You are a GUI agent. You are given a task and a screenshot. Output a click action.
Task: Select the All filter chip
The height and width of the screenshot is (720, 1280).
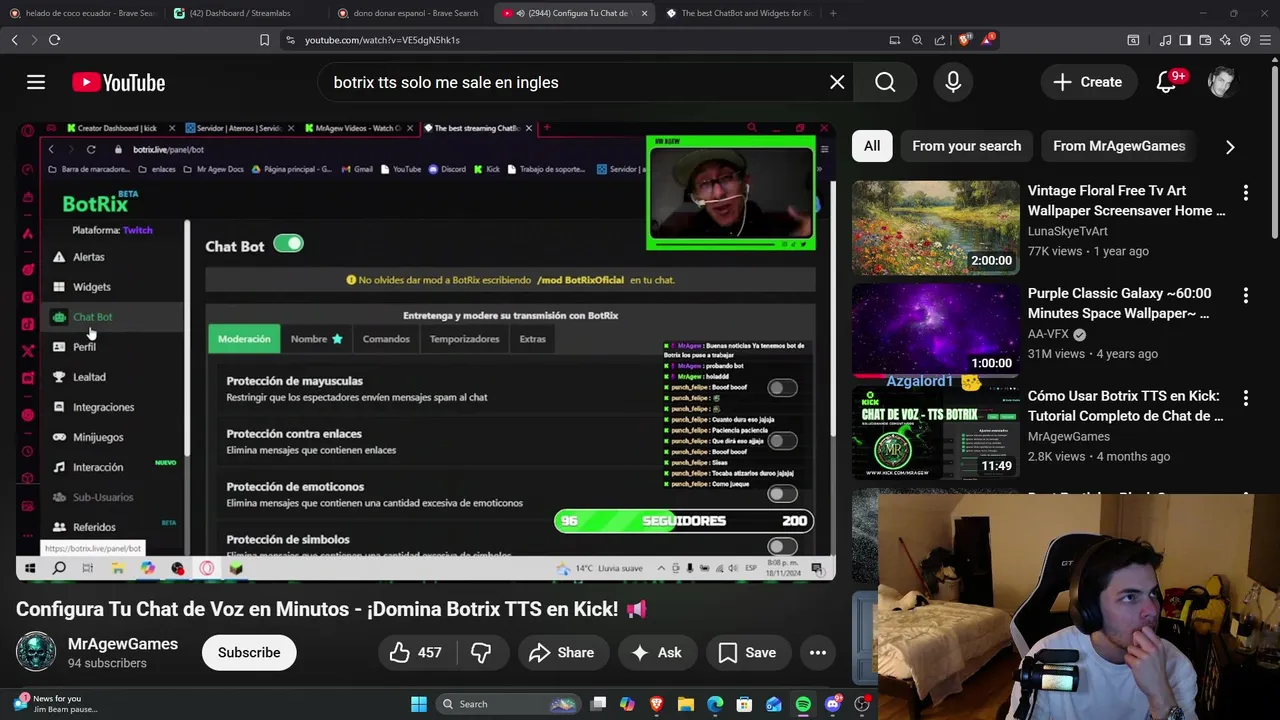click(872, 146)
